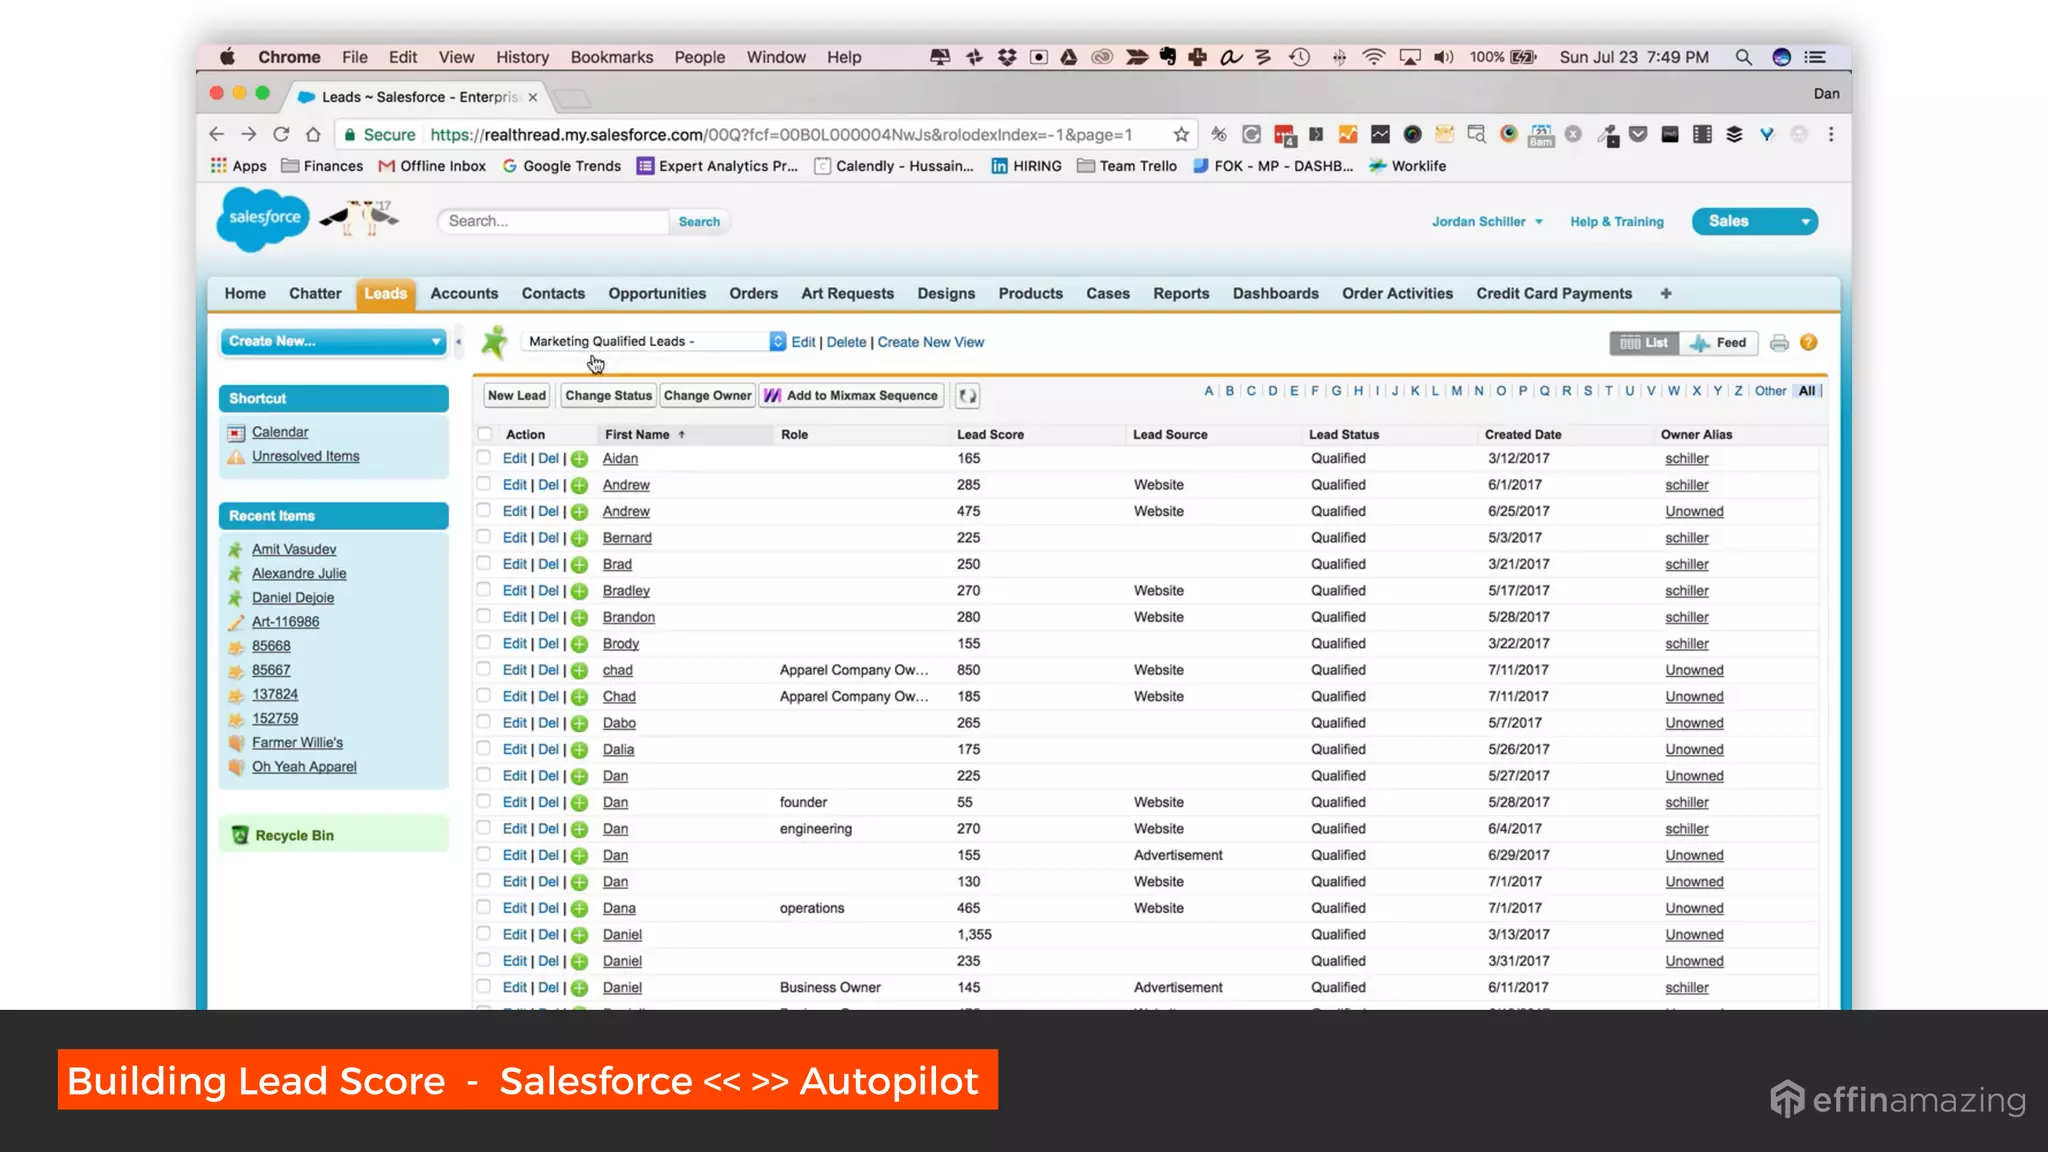Open the Amit Vasudev recent item
2048x1152 pixels.
tap(293, 549)
